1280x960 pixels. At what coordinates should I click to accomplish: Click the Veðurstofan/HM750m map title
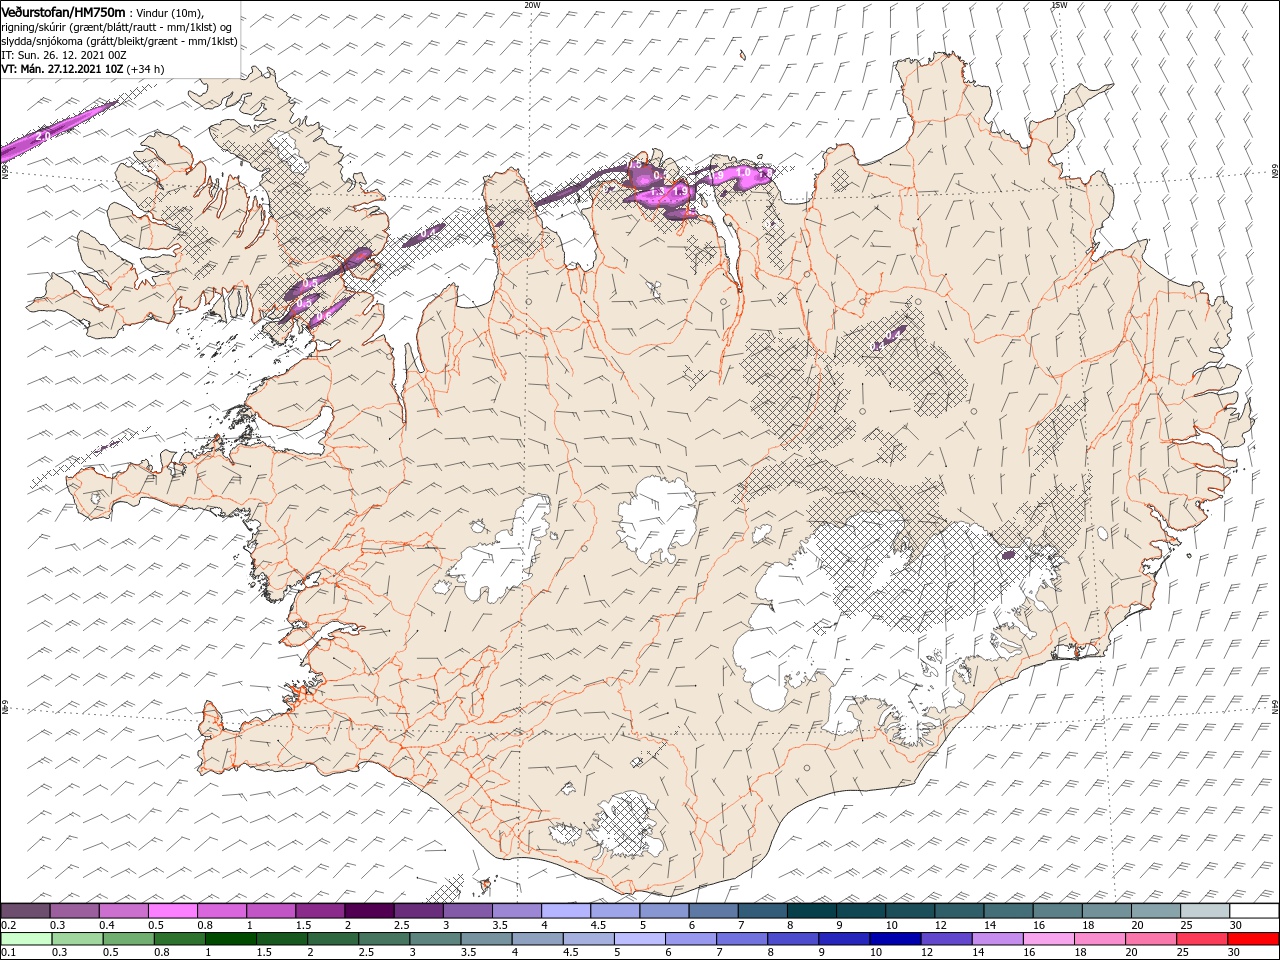tap(63, 11)
